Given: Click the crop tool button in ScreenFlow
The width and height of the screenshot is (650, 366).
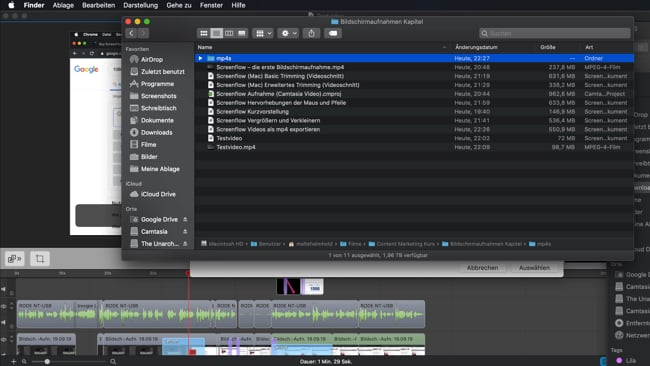Looking at the screenshot, I should click(x=40, y=259).
